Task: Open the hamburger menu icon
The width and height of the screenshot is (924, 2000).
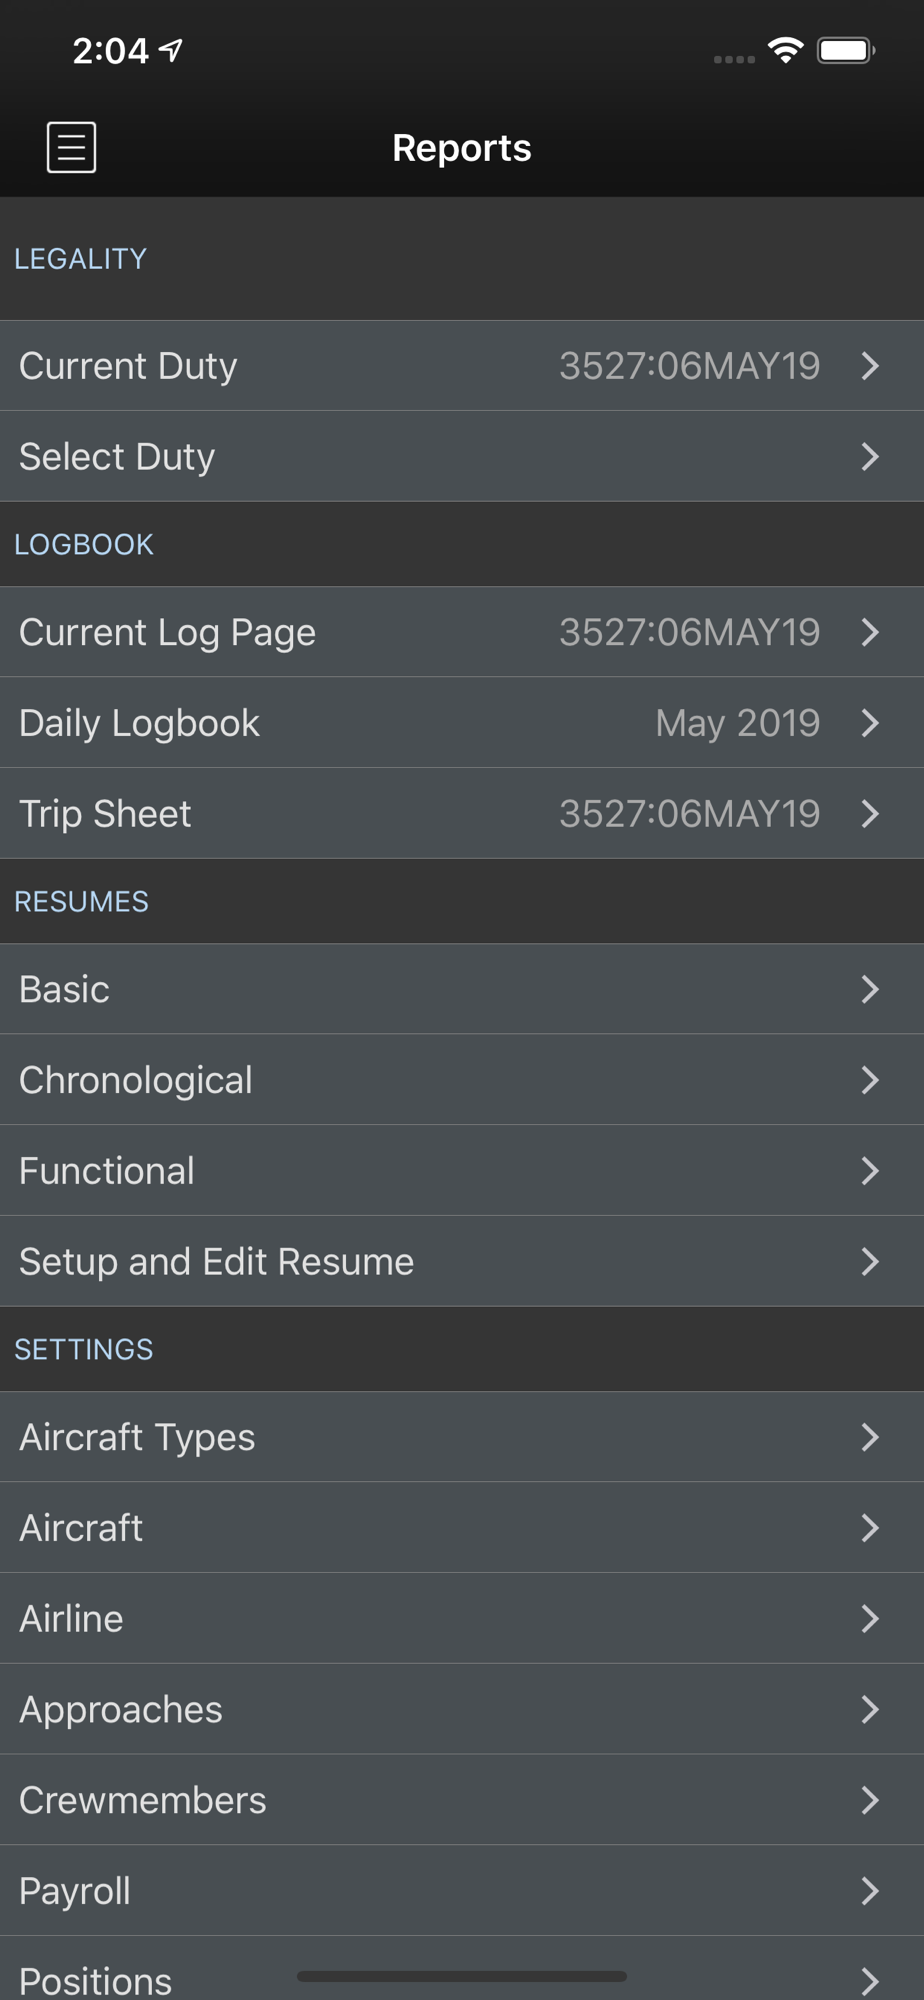Action: (72, 148)
